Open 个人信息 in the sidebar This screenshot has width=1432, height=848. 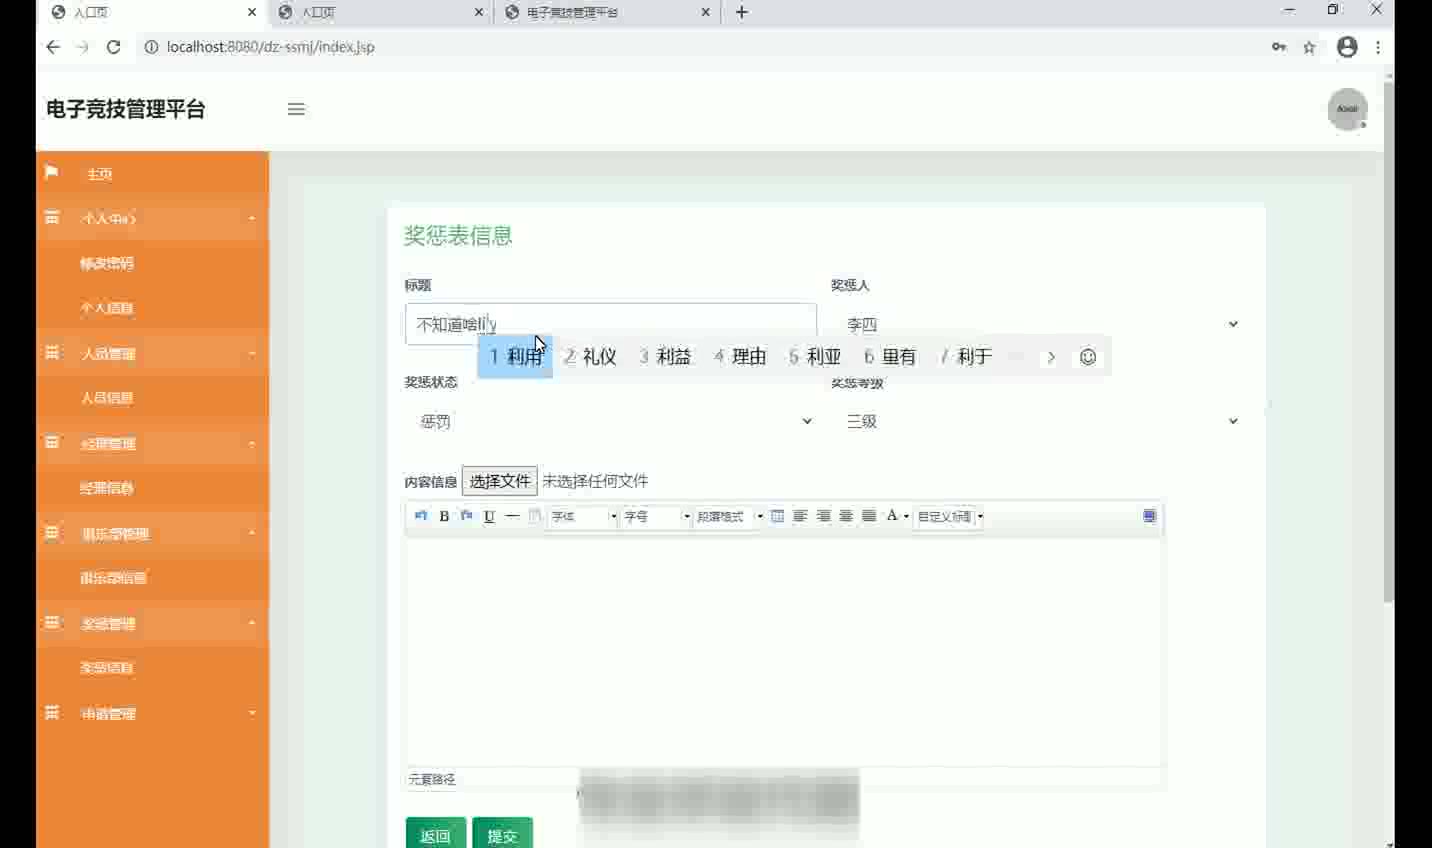point(107,308)
